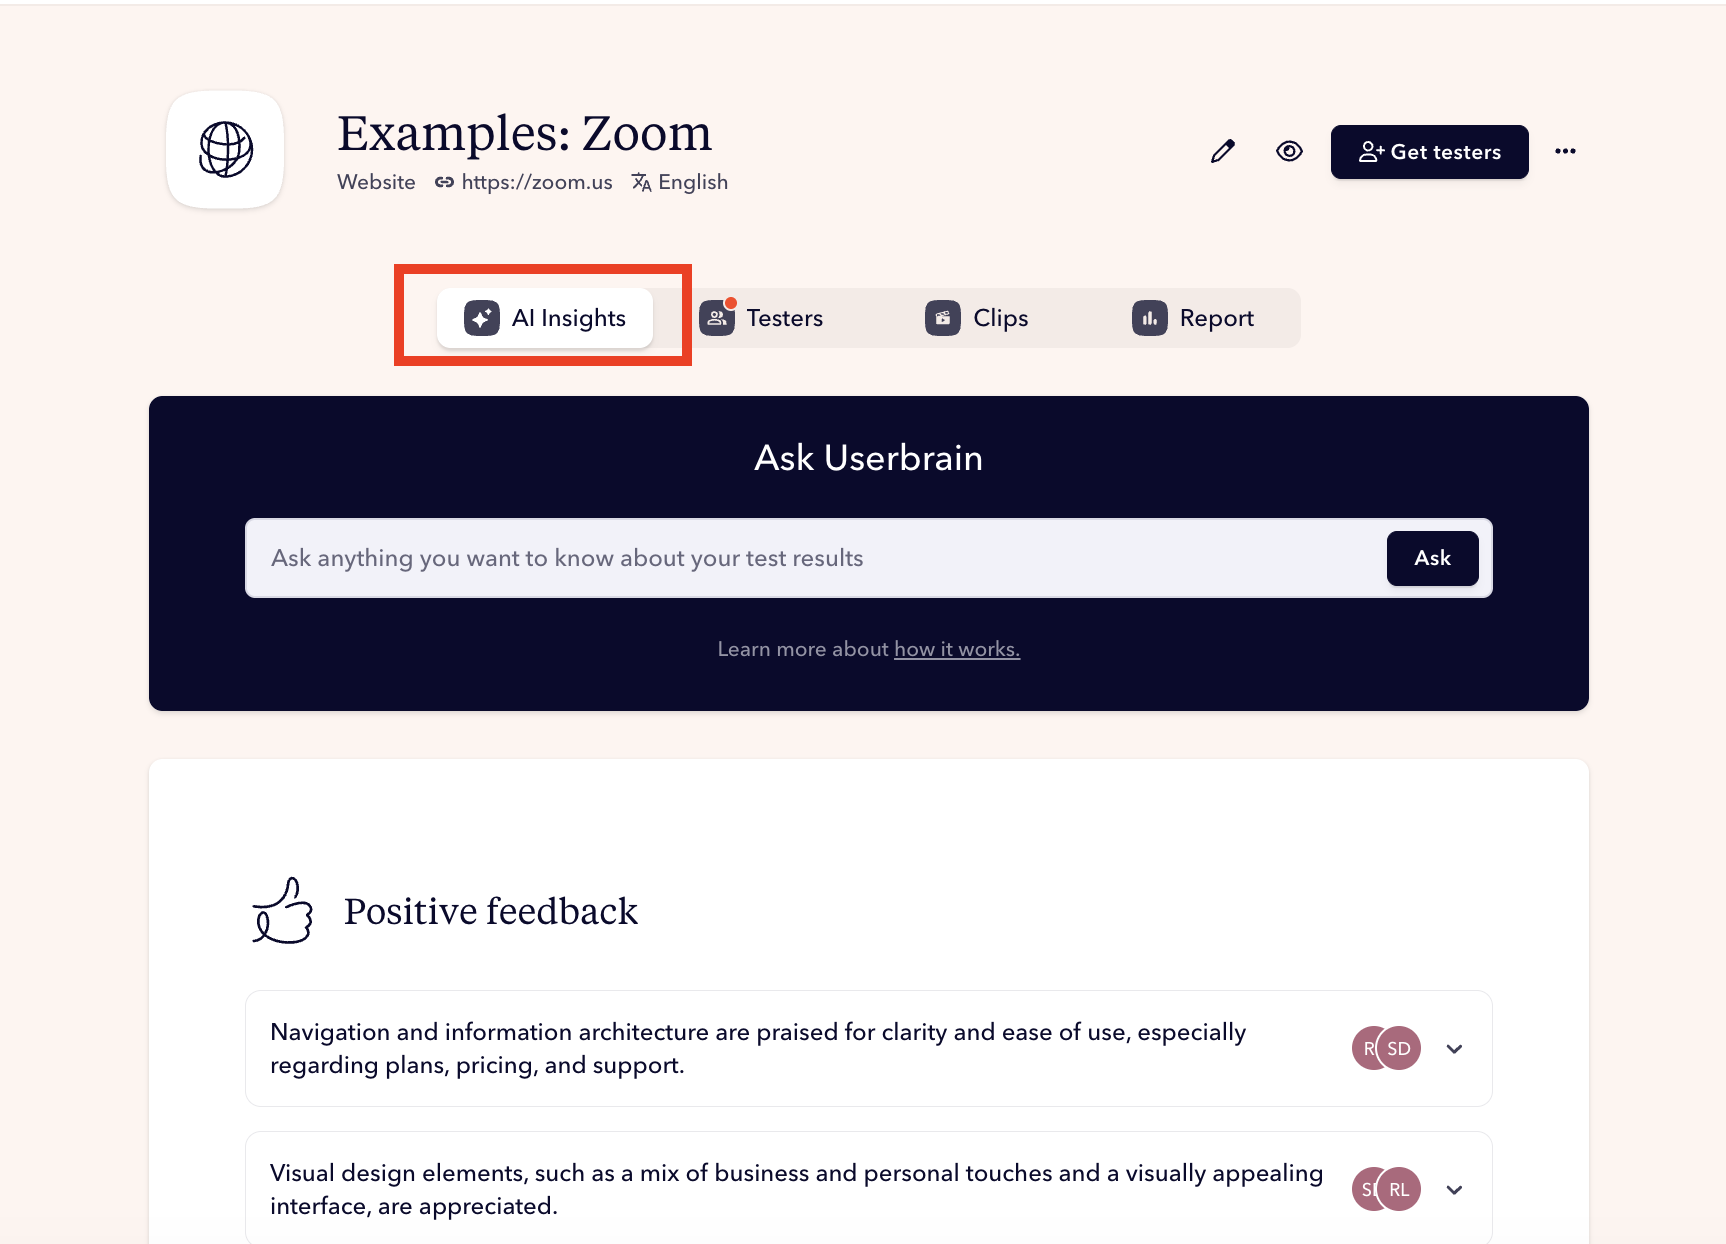
Task: Expand the navigation clarity feedback card
Action: click(1455, 1048)
